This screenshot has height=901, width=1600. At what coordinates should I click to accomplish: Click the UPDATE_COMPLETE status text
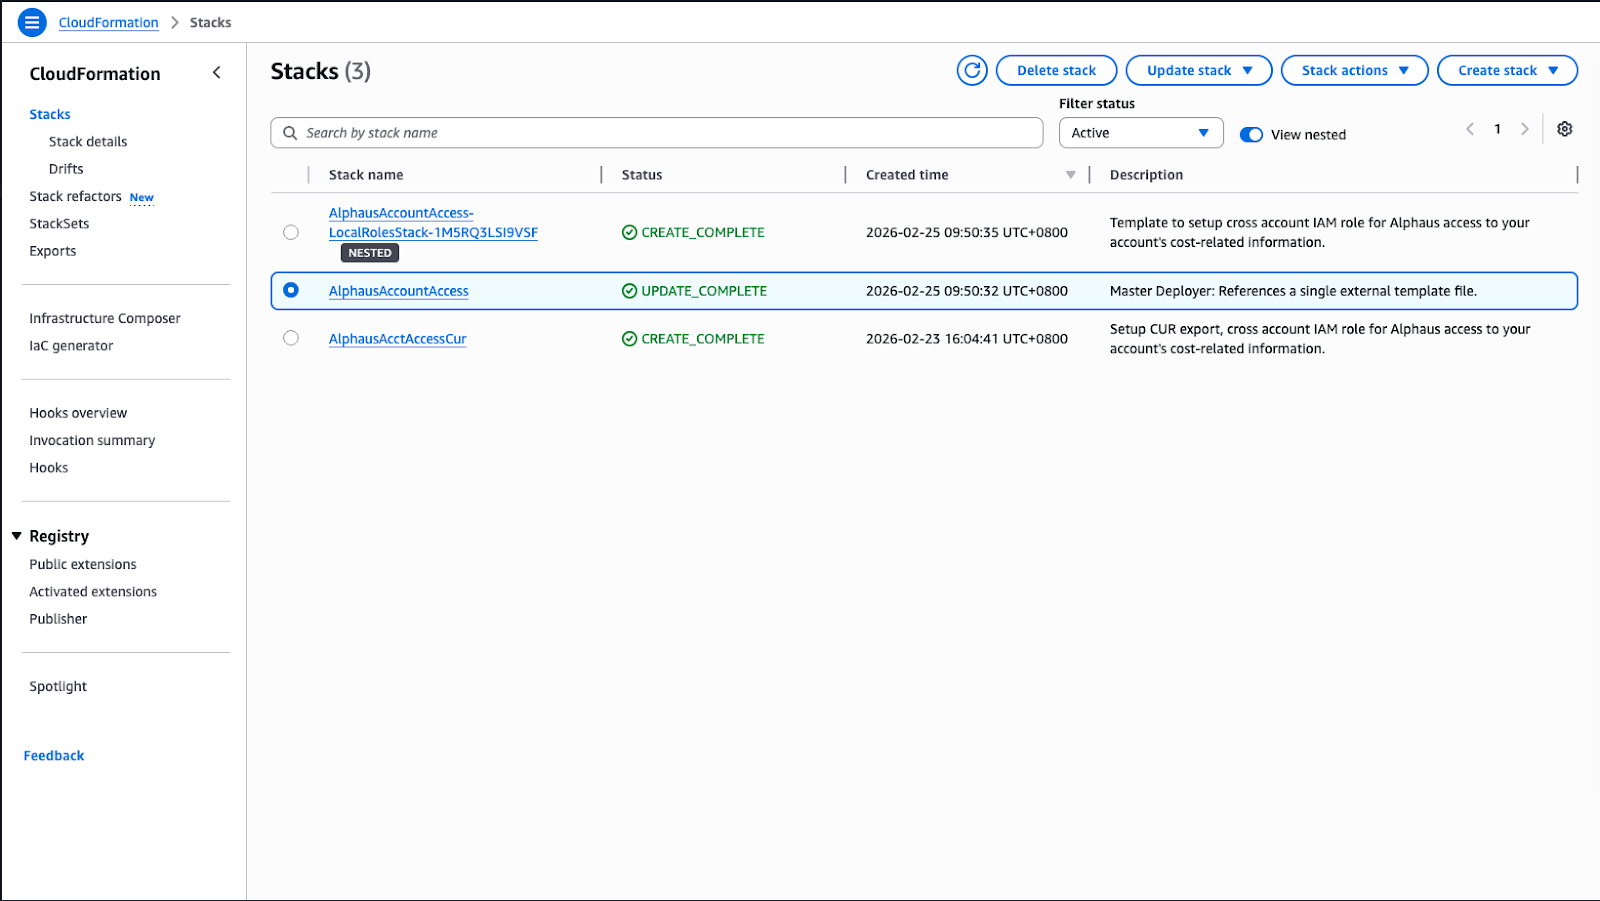pos(704,291)
